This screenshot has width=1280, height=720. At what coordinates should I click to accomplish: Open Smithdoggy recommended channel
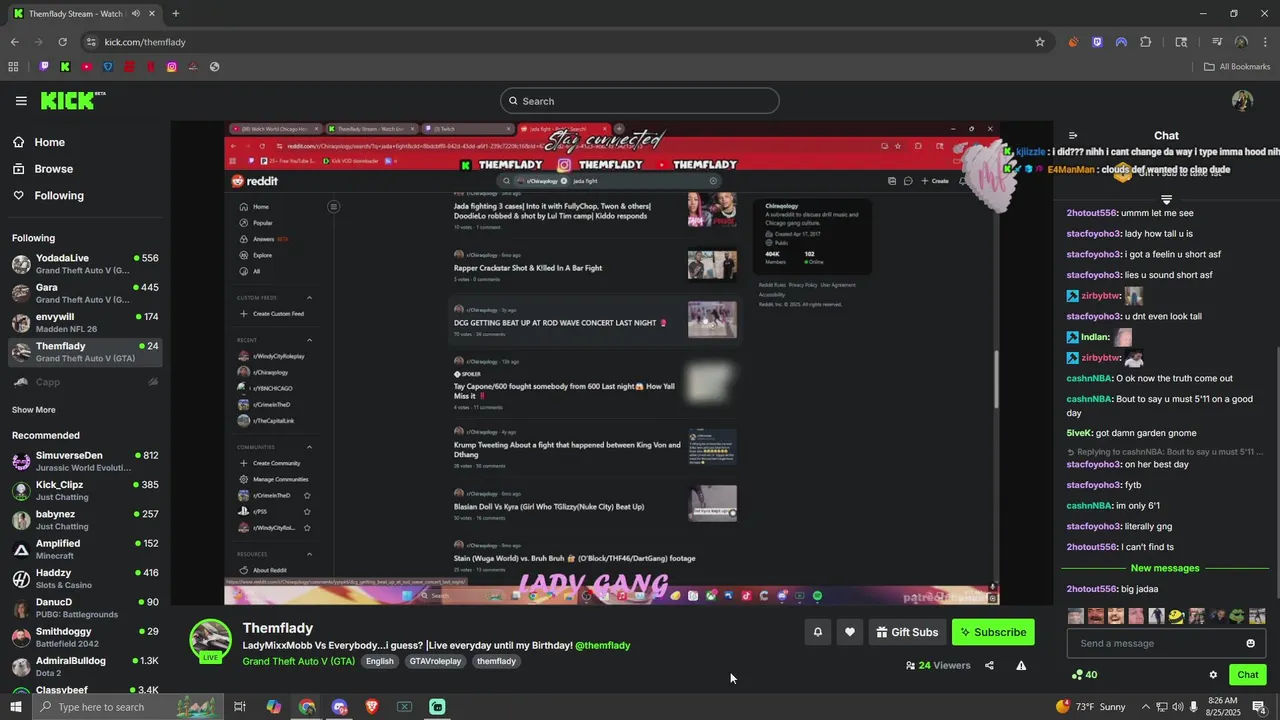click(85, 637)
